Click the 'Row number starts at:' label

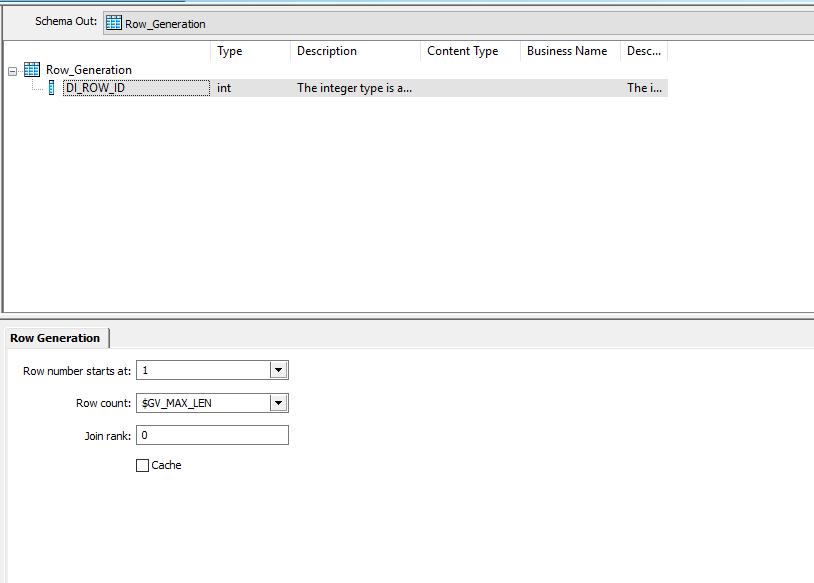[77, 371]
